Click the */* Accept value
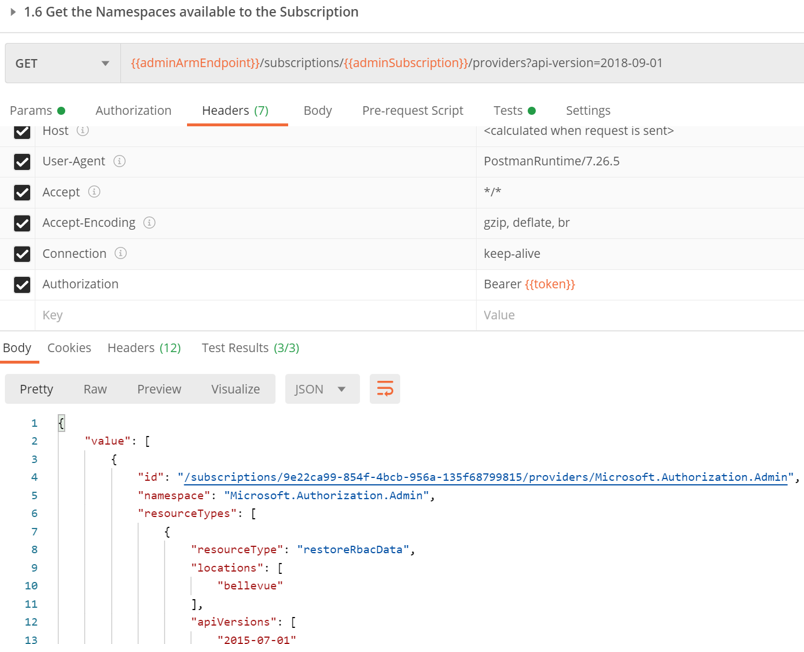 pyautogui.click(x=492, y=192)
